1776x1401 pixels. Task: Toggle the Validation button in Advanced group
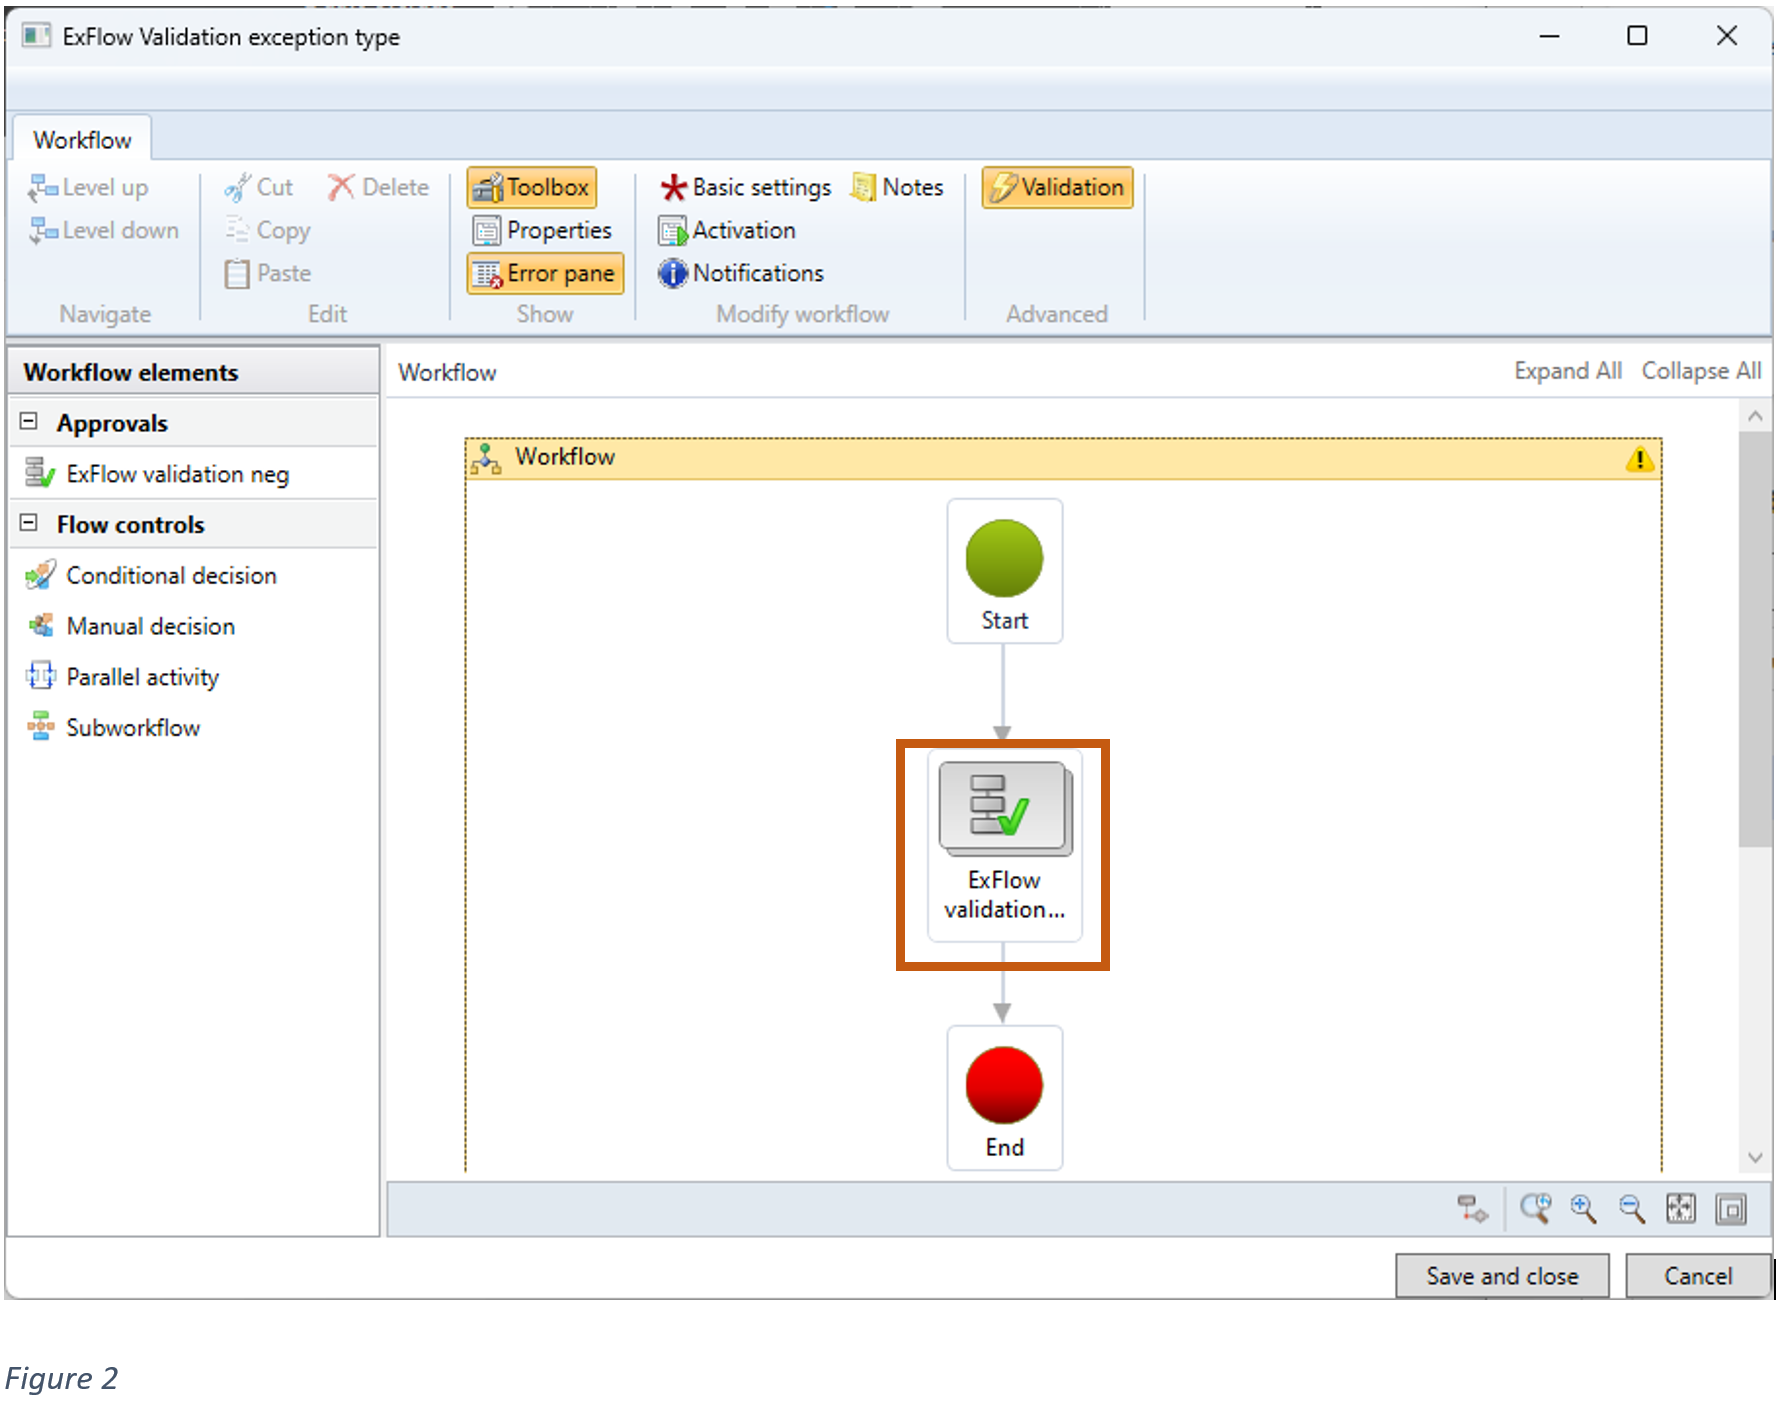click(1057, 187)
